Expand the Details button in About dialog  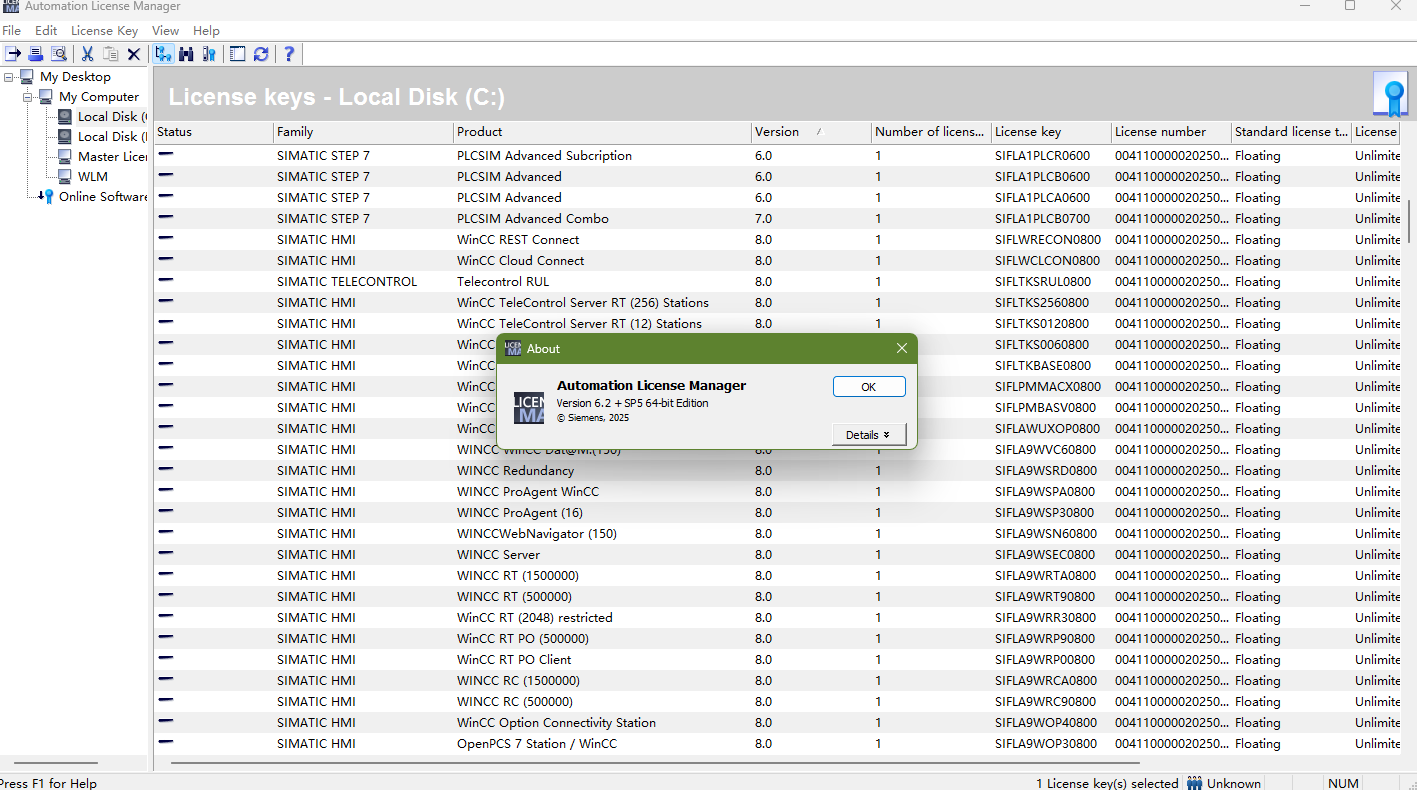coord(868,435)
